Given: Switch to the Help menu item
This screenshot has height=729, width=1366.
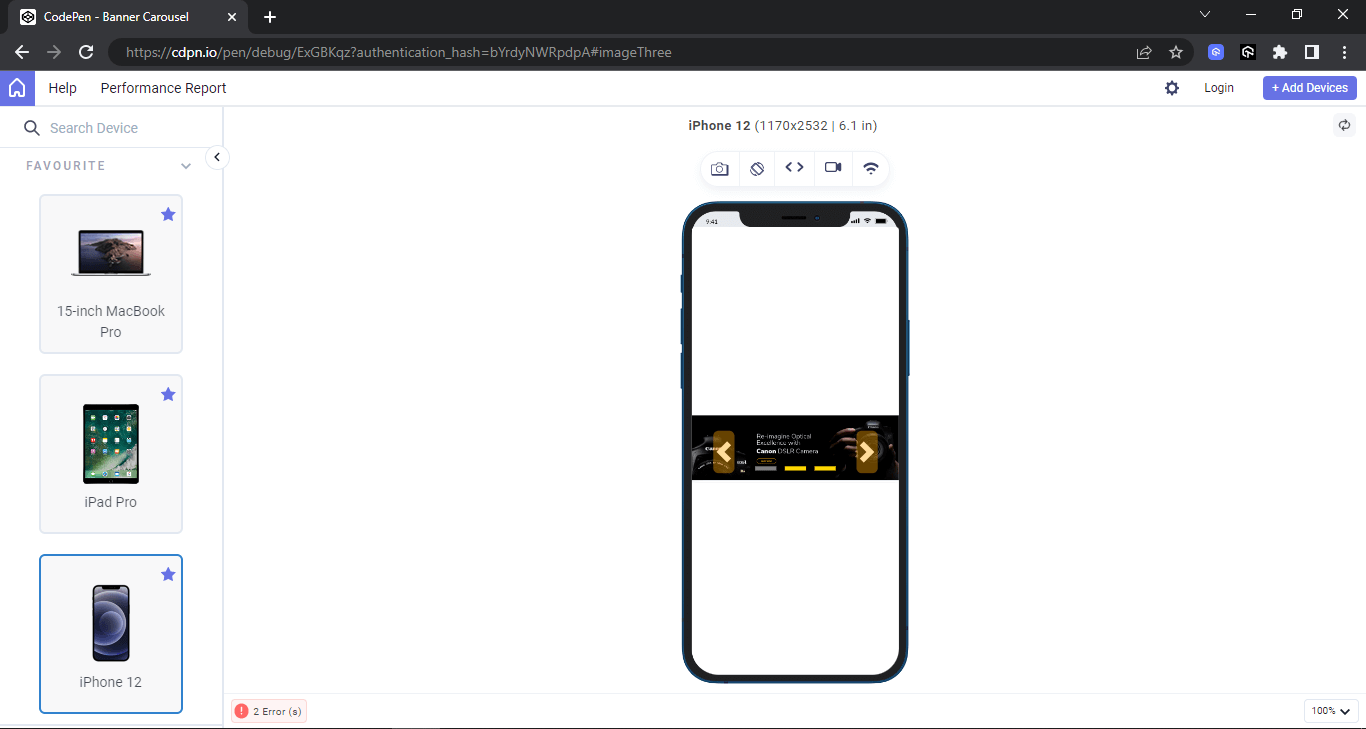Looking at the screenshot, I should pos(62,88).
